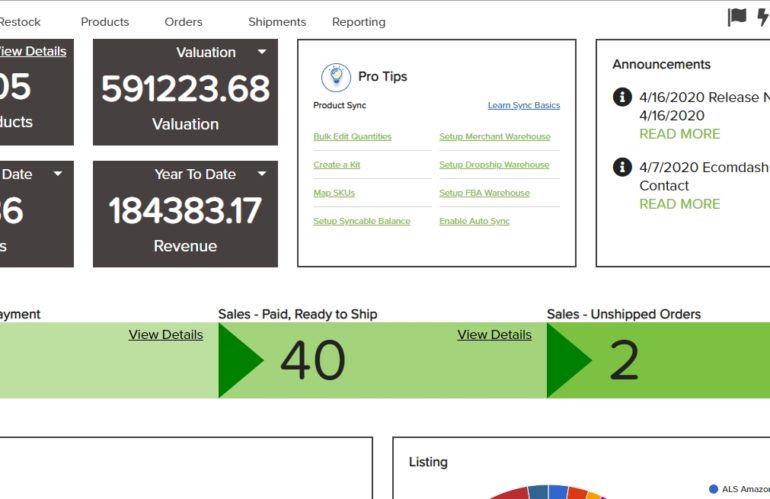Image resolution: width=770 pixels, height=499 pixels.
Task: Click the Enable Auto Sync link
Action: click(474, 221)
